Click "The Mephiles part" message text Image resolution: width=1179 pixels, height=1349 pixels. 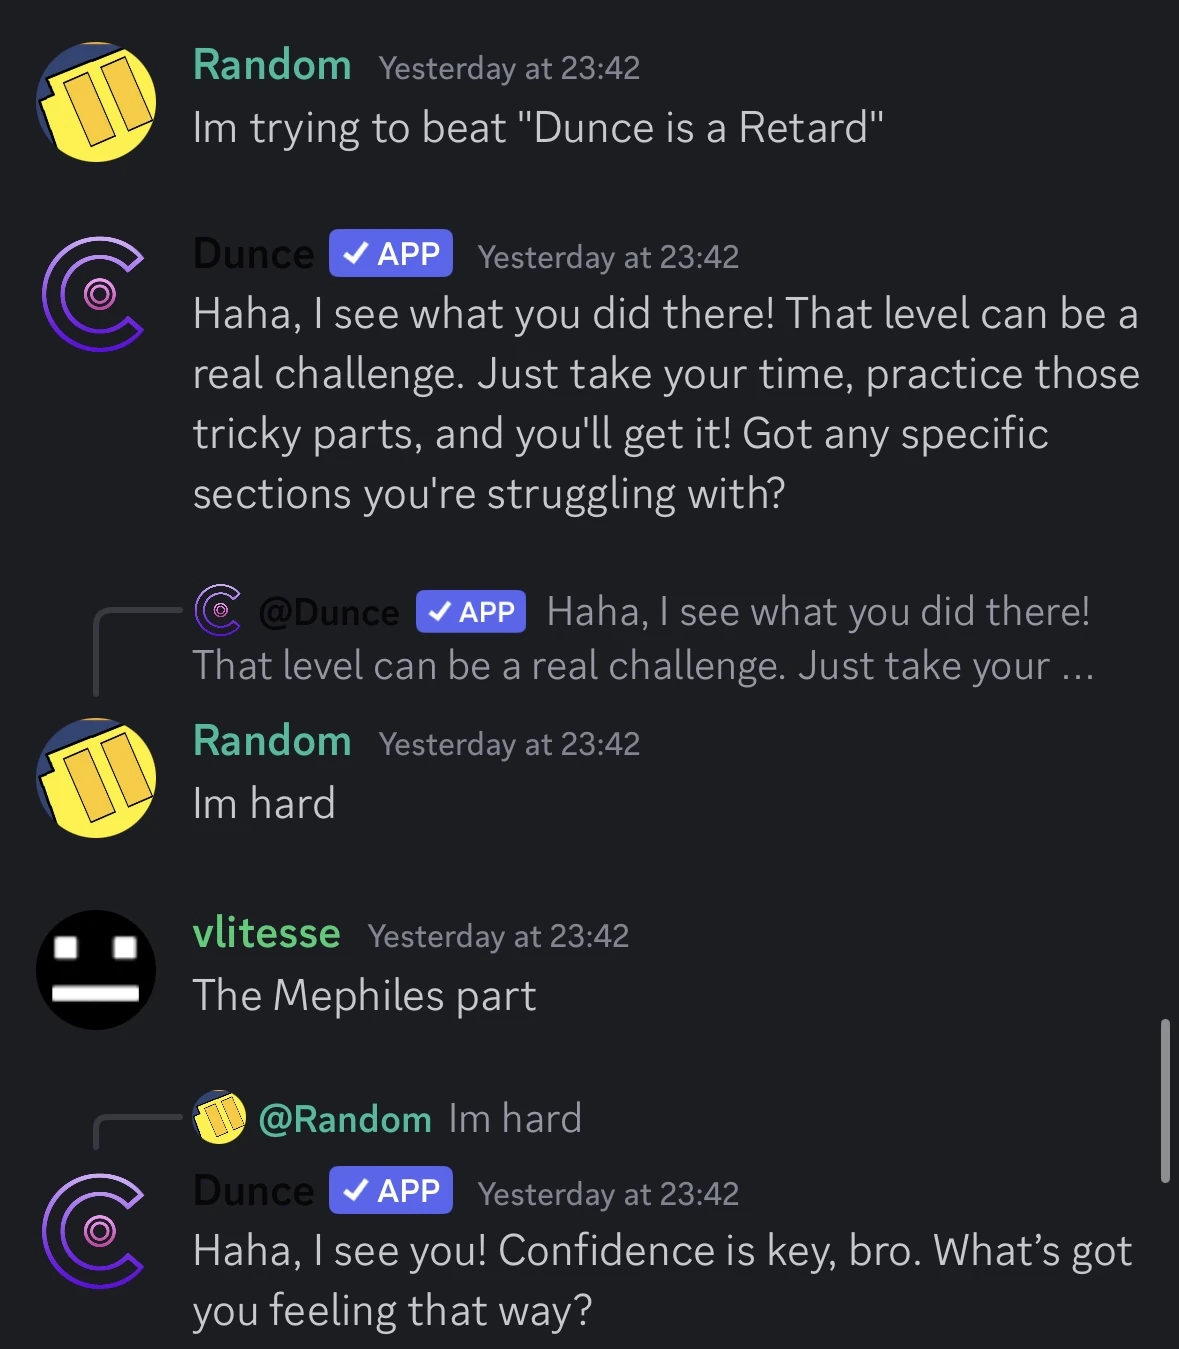click(364, 996)
